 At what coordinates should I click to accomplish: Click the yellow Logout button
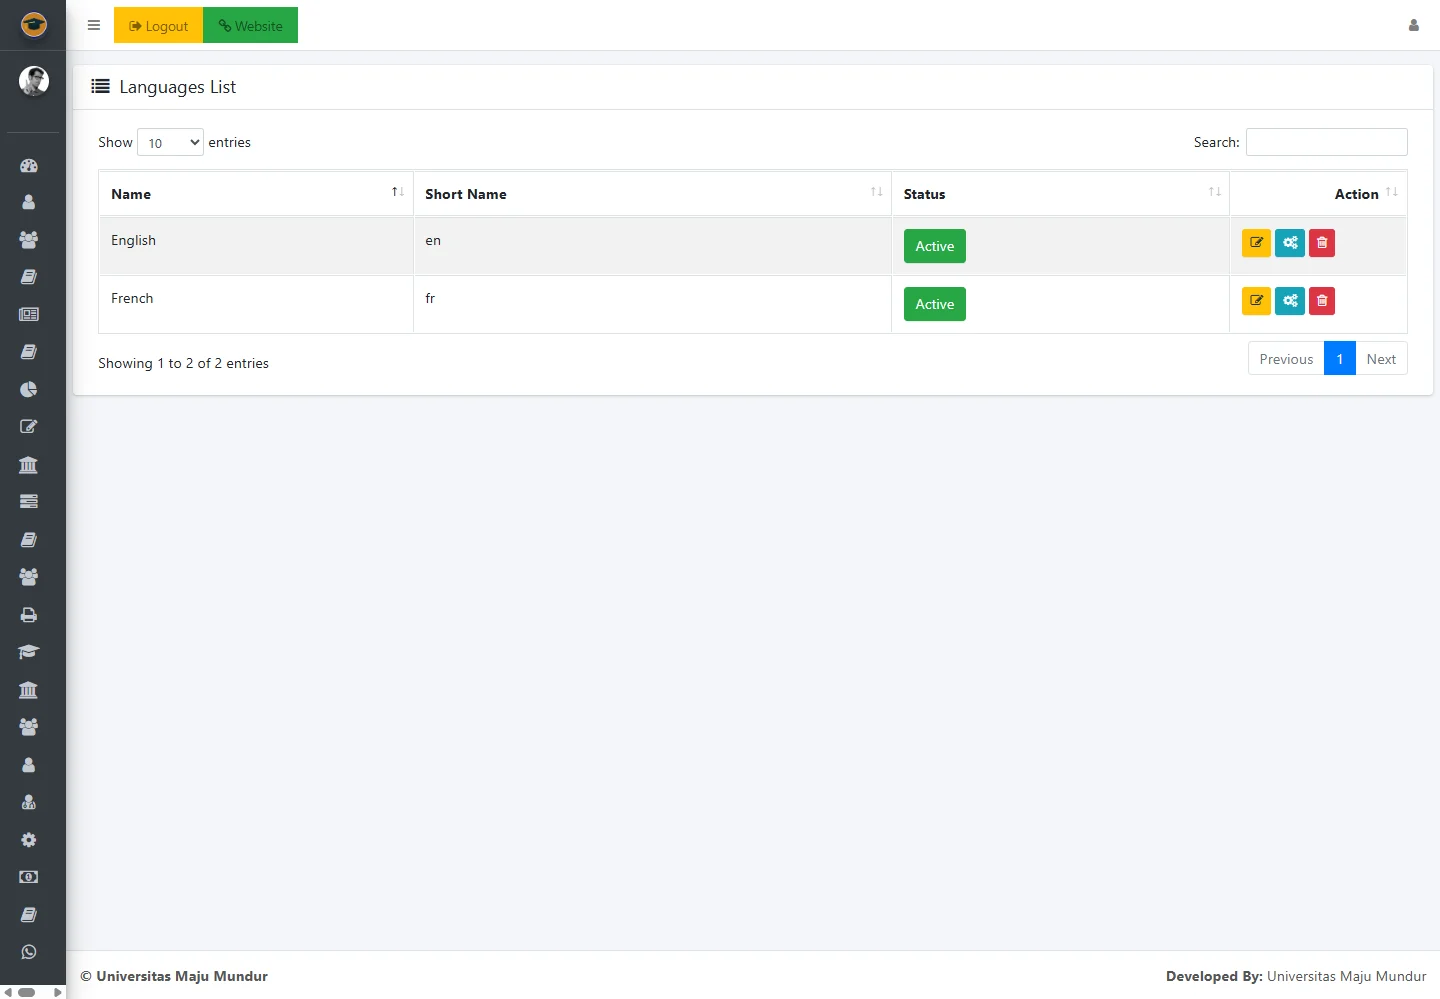tap(159, 26)
